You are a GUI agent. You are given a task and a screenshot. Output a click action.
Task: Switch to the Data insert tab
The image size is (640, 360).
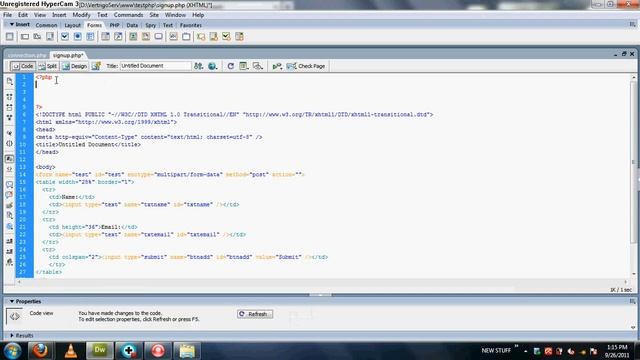tap(132, 25)
